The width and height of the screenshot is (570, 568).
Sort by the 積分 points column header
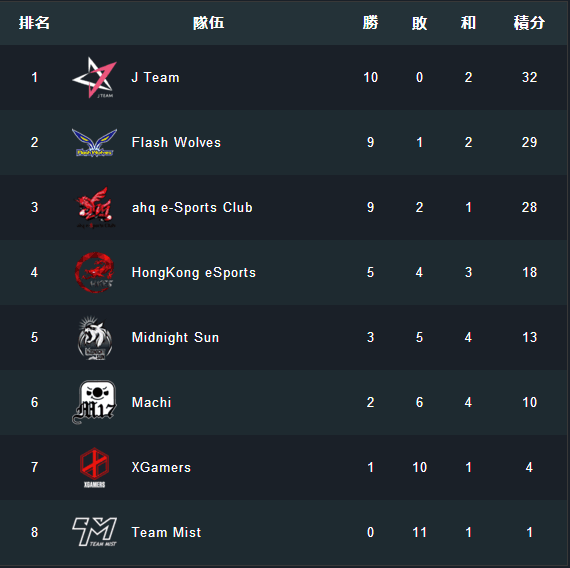pos(529,23)
